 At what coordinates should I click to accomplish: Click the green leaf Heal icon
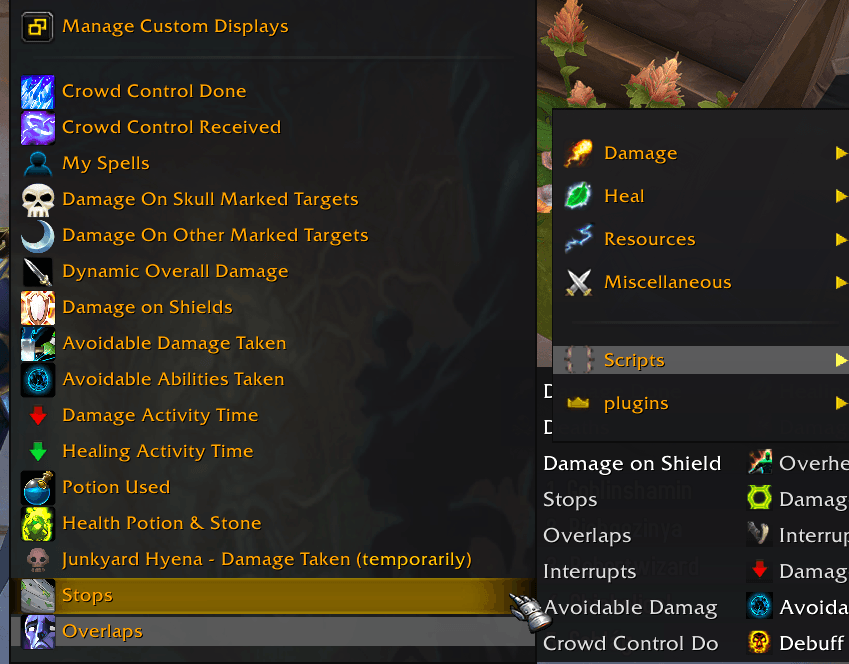578,196
